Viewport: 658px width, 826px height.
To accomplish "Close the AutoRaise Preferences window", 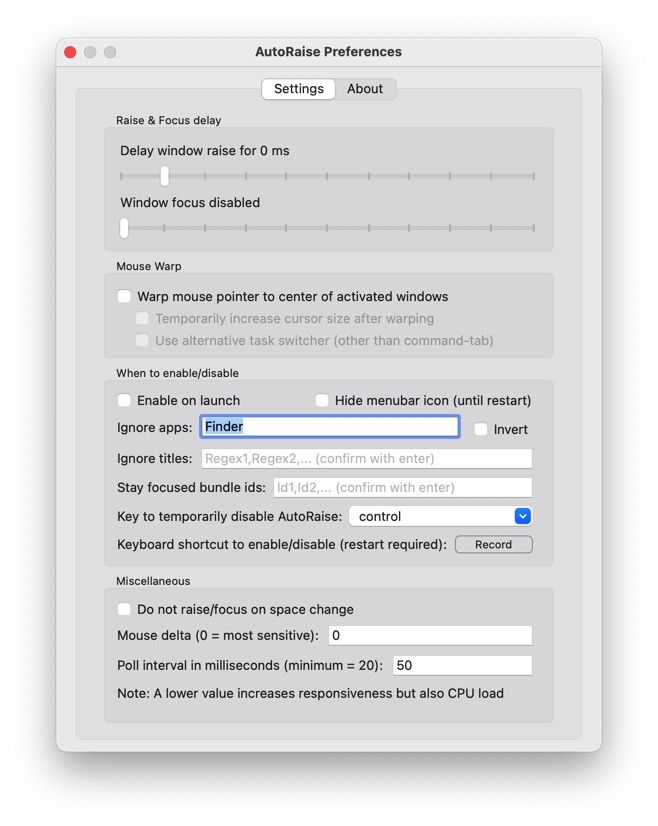I will coord(70,52).
